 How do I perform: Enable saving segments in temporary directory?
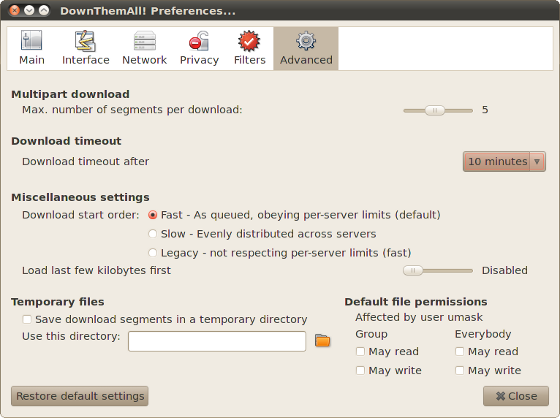[27, 319]
